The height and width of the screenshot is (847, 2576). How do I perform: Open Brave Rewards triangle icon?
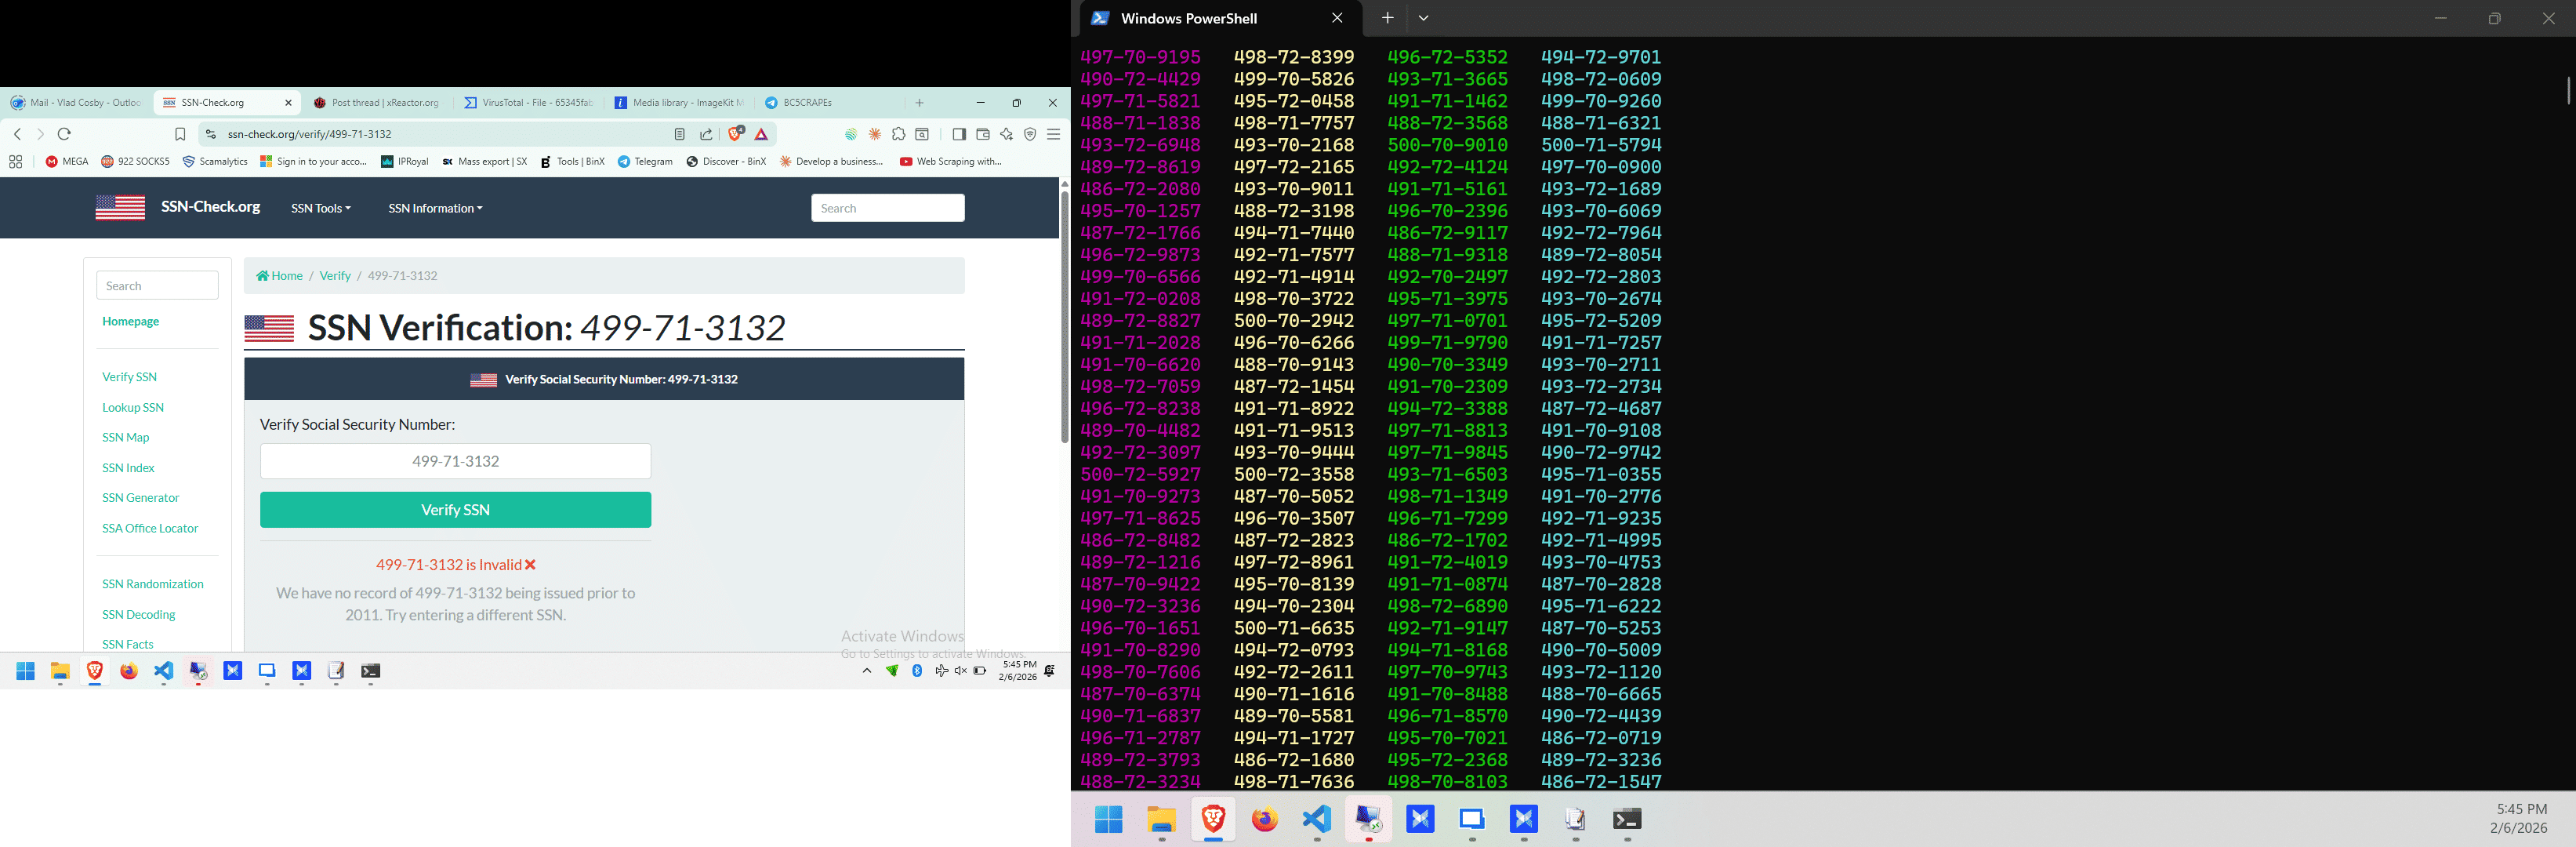tap(762, 134)
